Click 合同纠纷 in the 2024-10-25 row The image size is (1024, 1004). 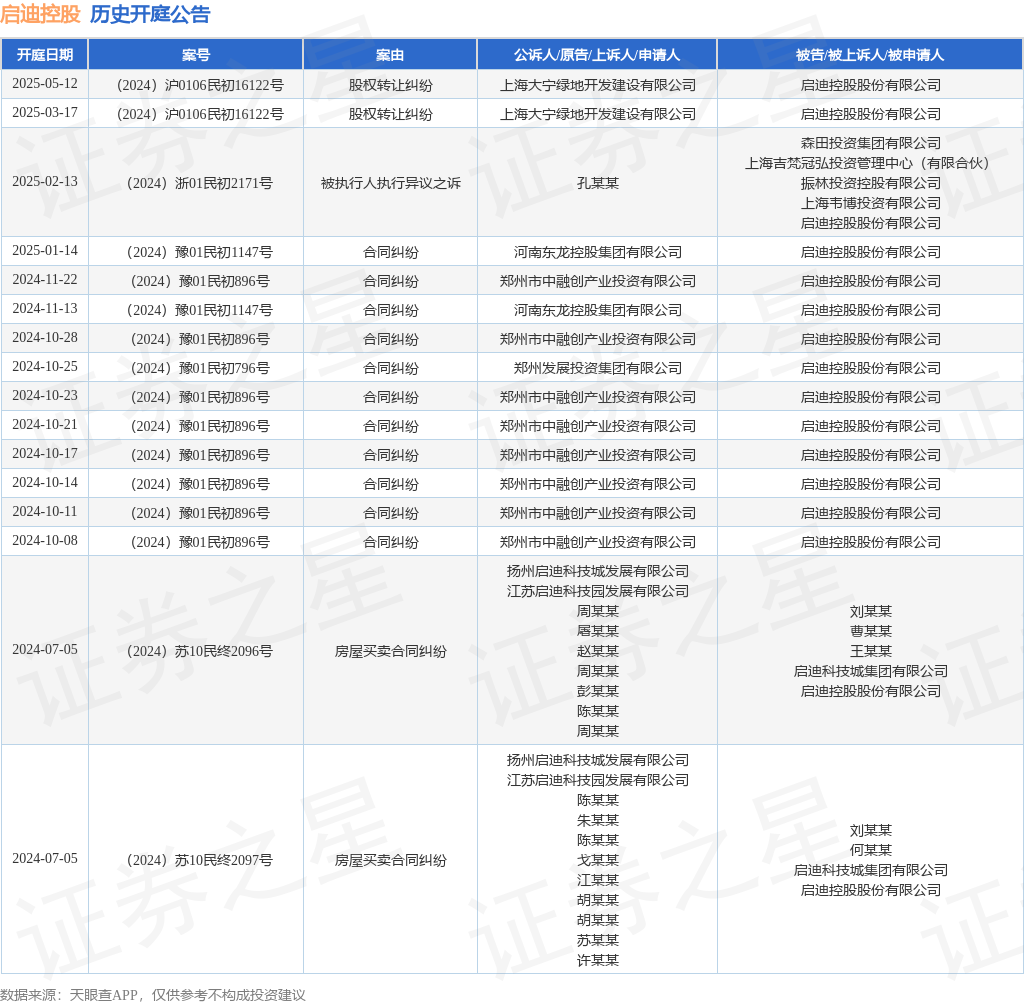point(391,368)
